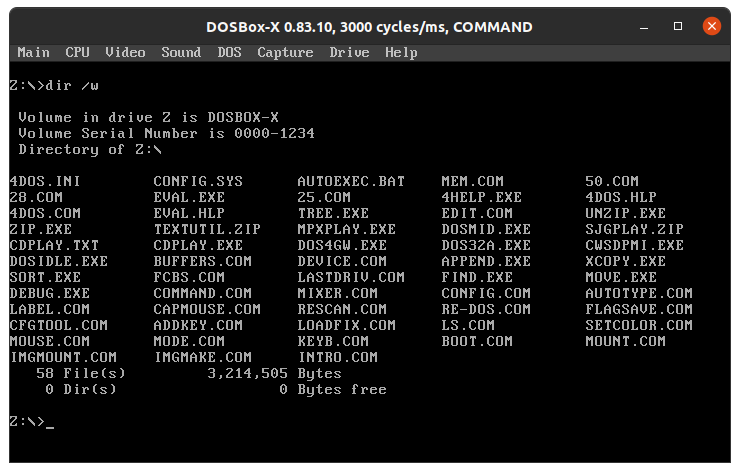Click the 4DOS.INI file name
The width and height of the screenshot is (740, 472).
[45, 181]
